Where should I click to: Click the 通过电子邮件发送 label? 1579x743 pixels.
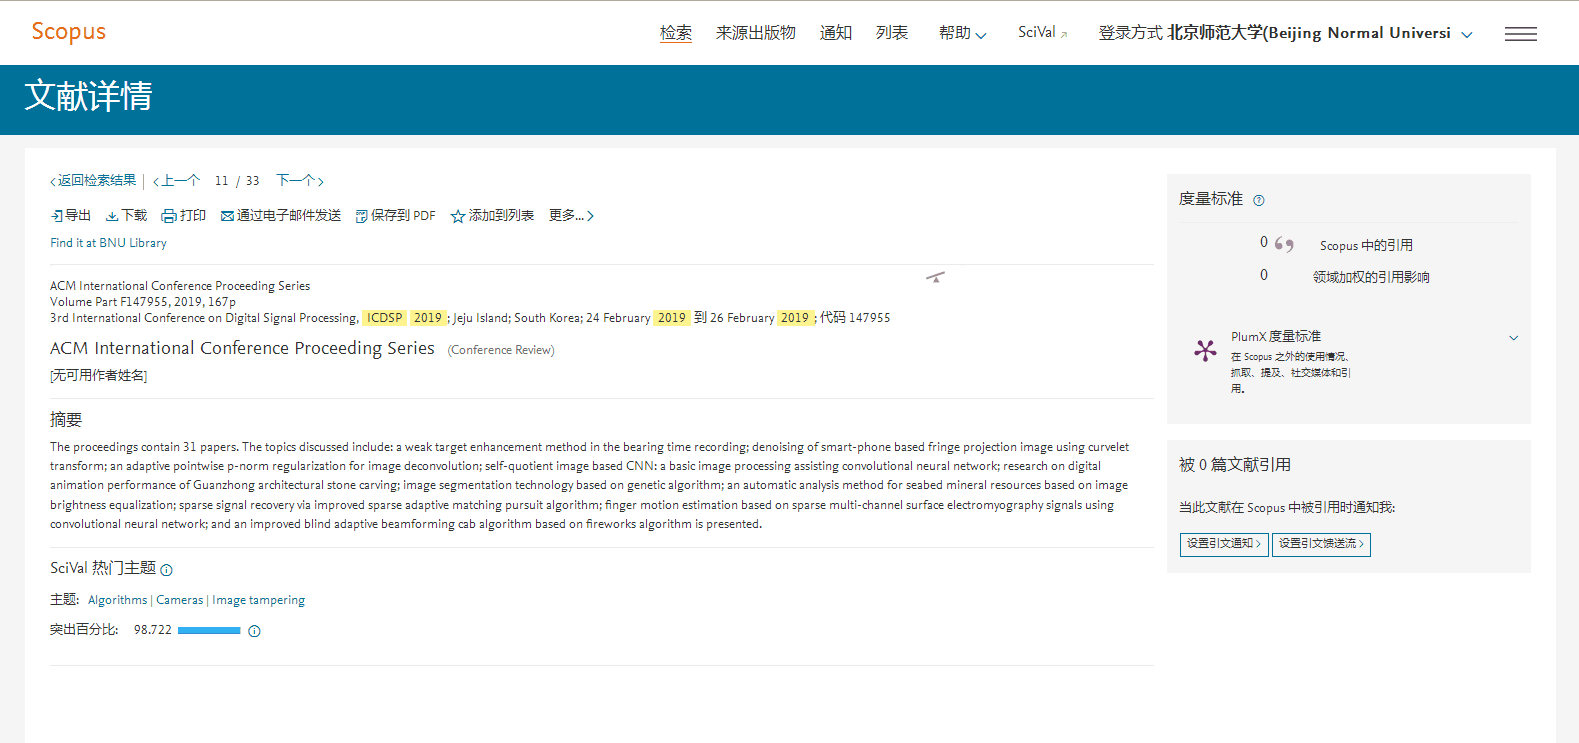pos(289,216)
